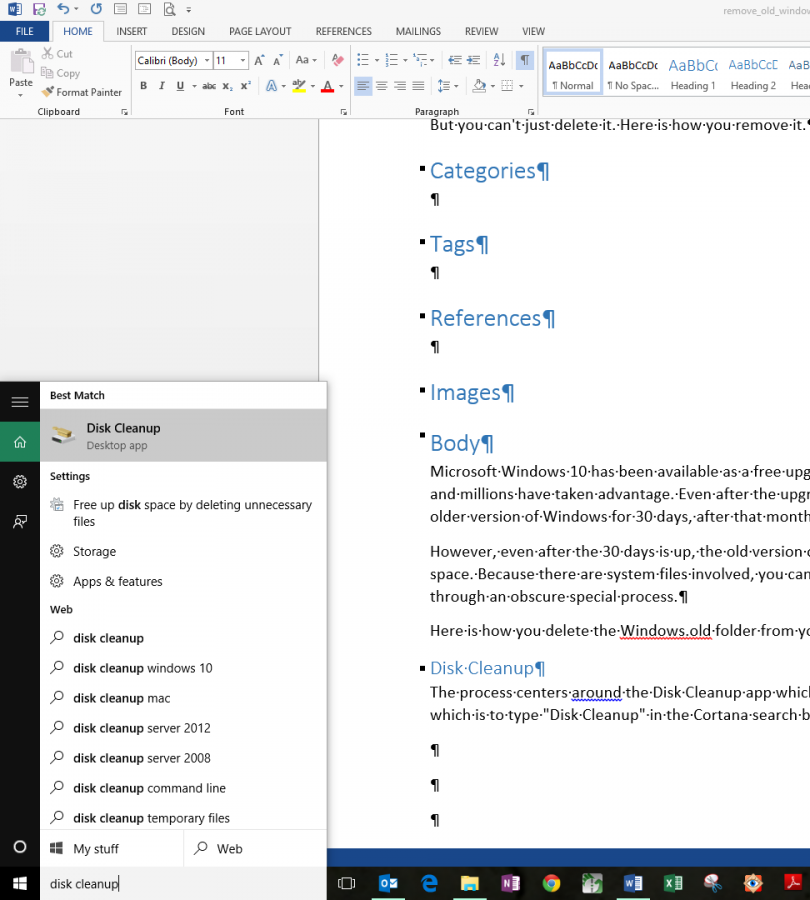Click the Subscript icon

click(226, 85)
